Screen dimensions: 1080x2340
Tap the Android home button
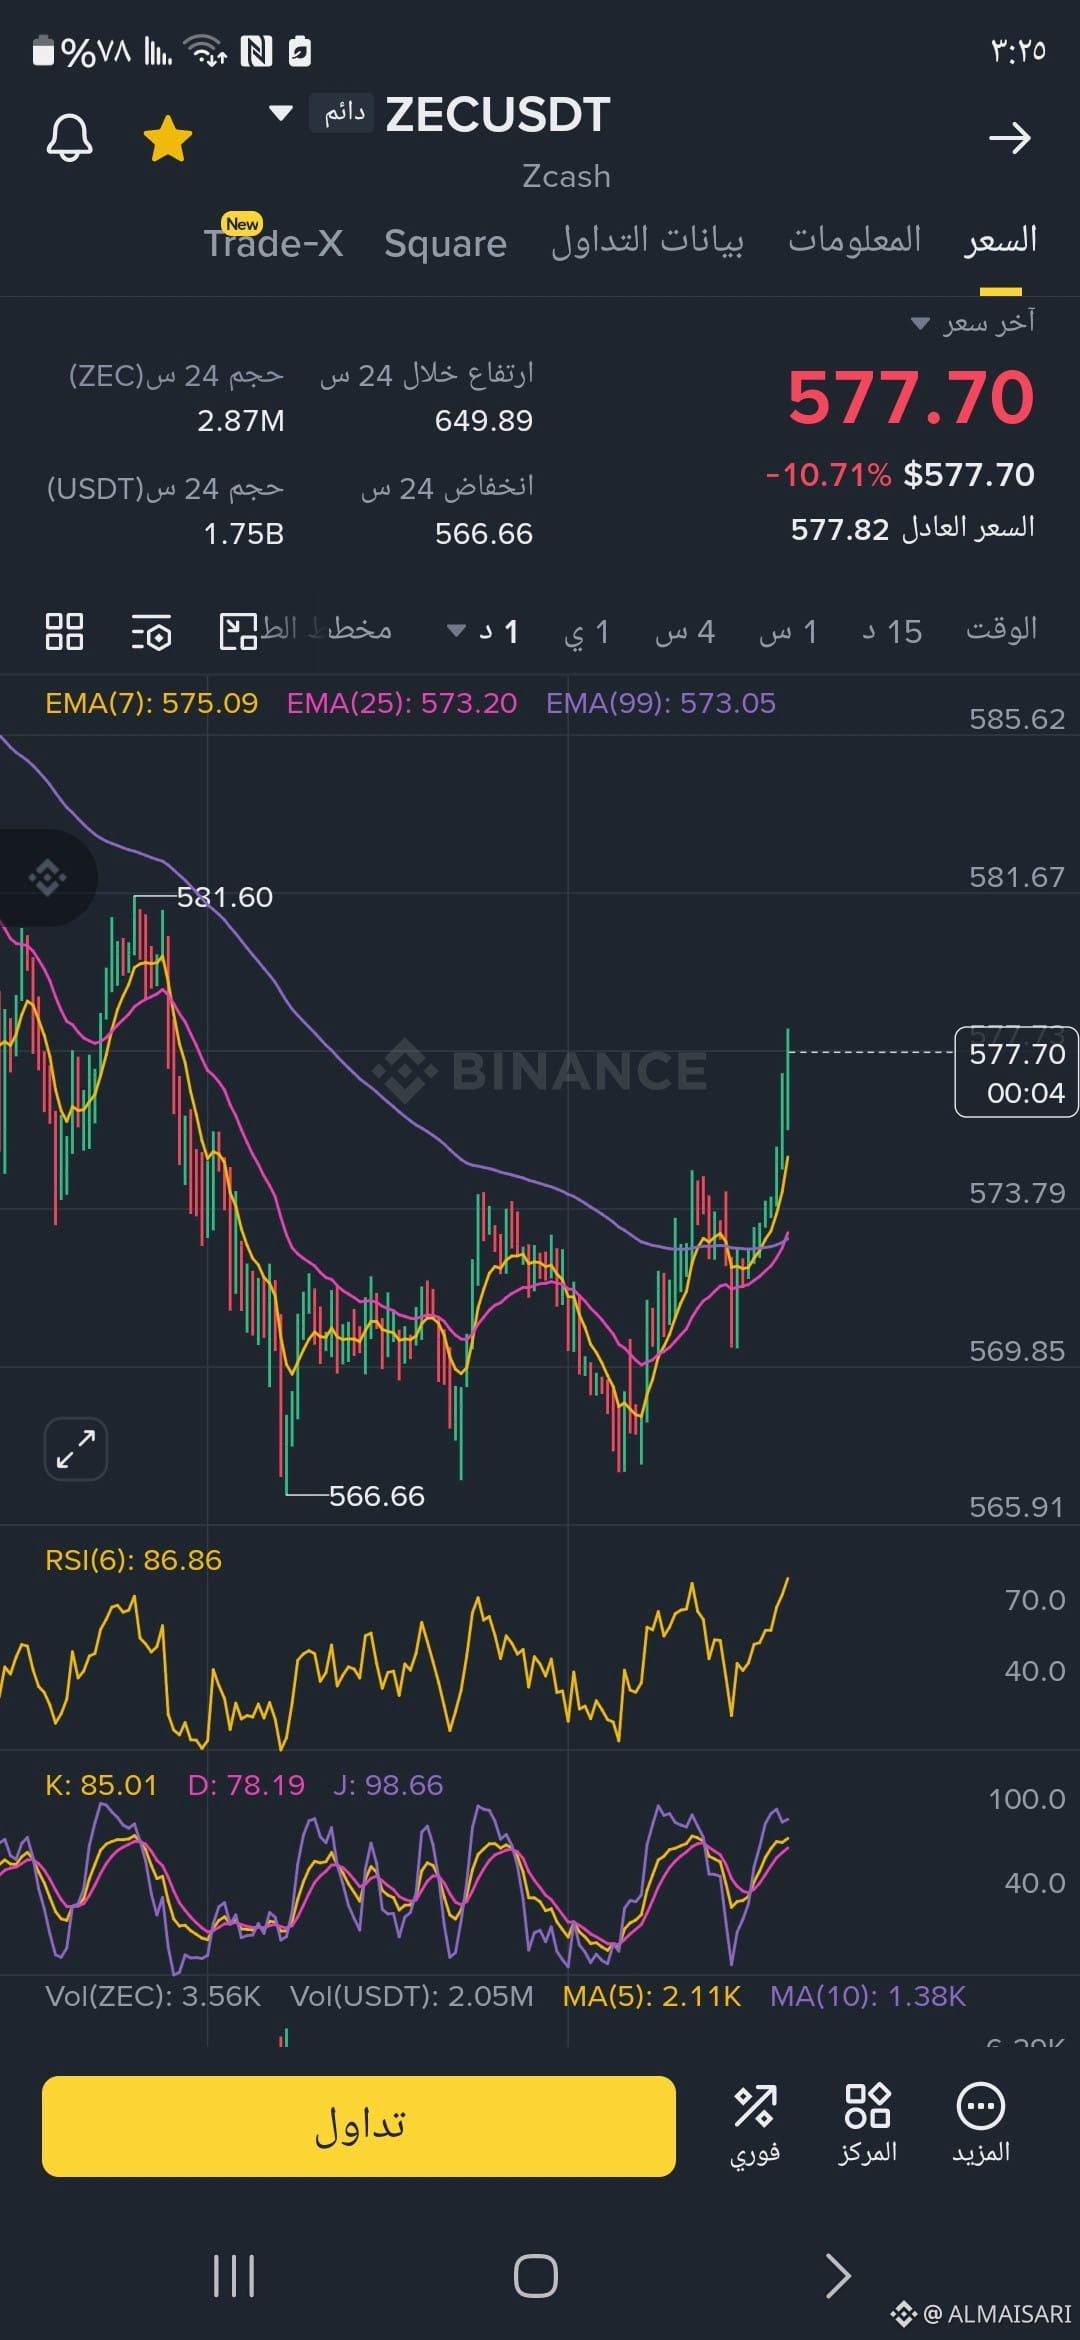click(x=536, y=2277)
